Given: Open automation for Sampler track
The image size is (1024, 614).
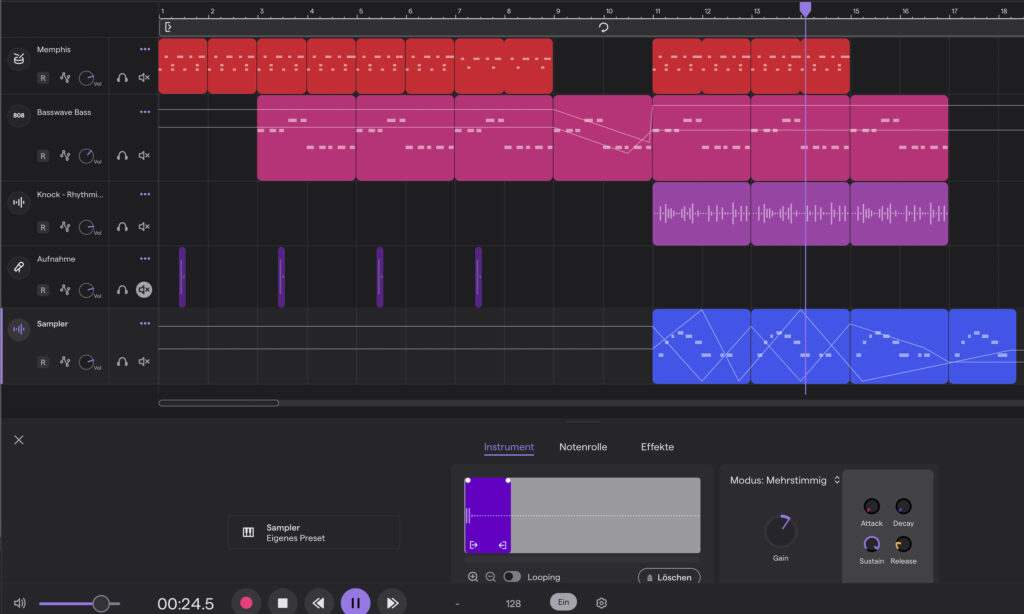Looking at the screenshot, I should point(65,361).
